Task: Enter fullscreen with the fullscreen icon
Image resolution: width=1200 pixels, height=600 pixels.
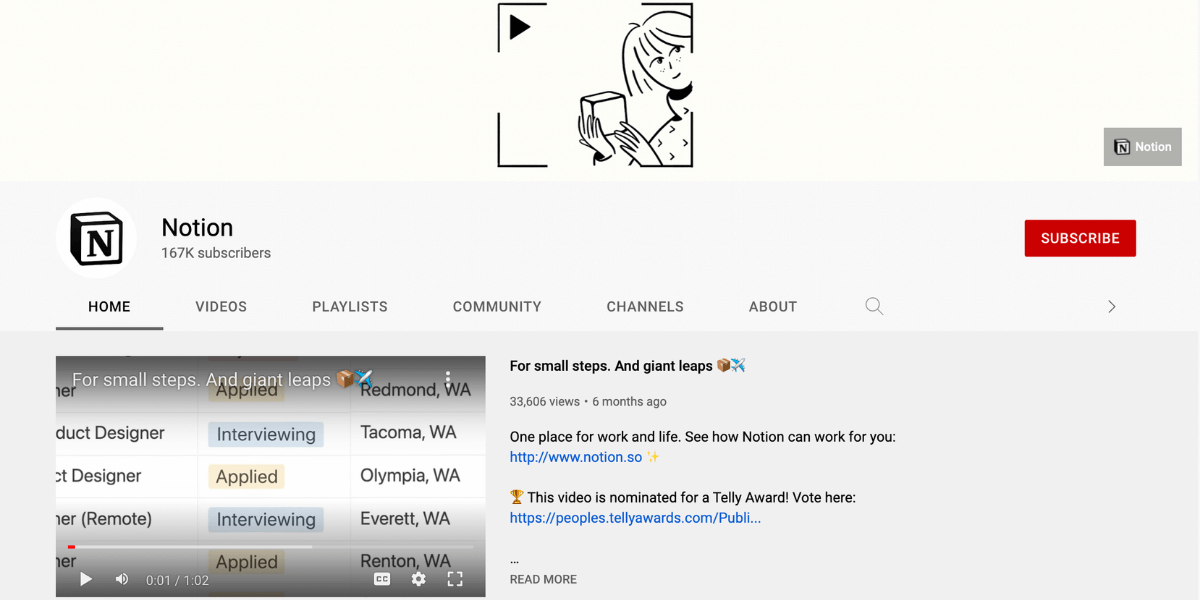Action: tap(455, 579)
